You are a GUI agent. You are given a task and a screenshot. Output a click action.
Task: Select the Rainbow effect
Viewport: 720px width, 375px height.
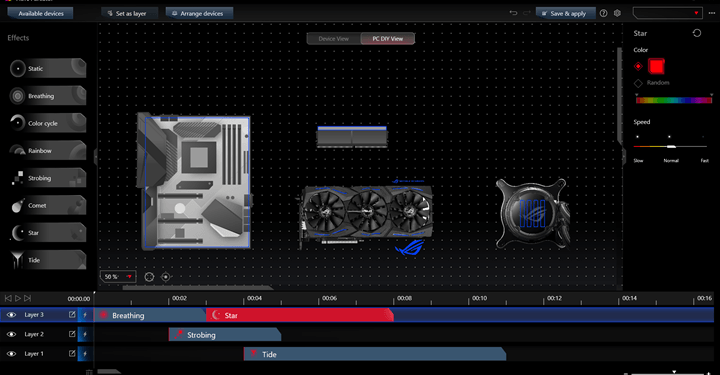pos(47,151)
